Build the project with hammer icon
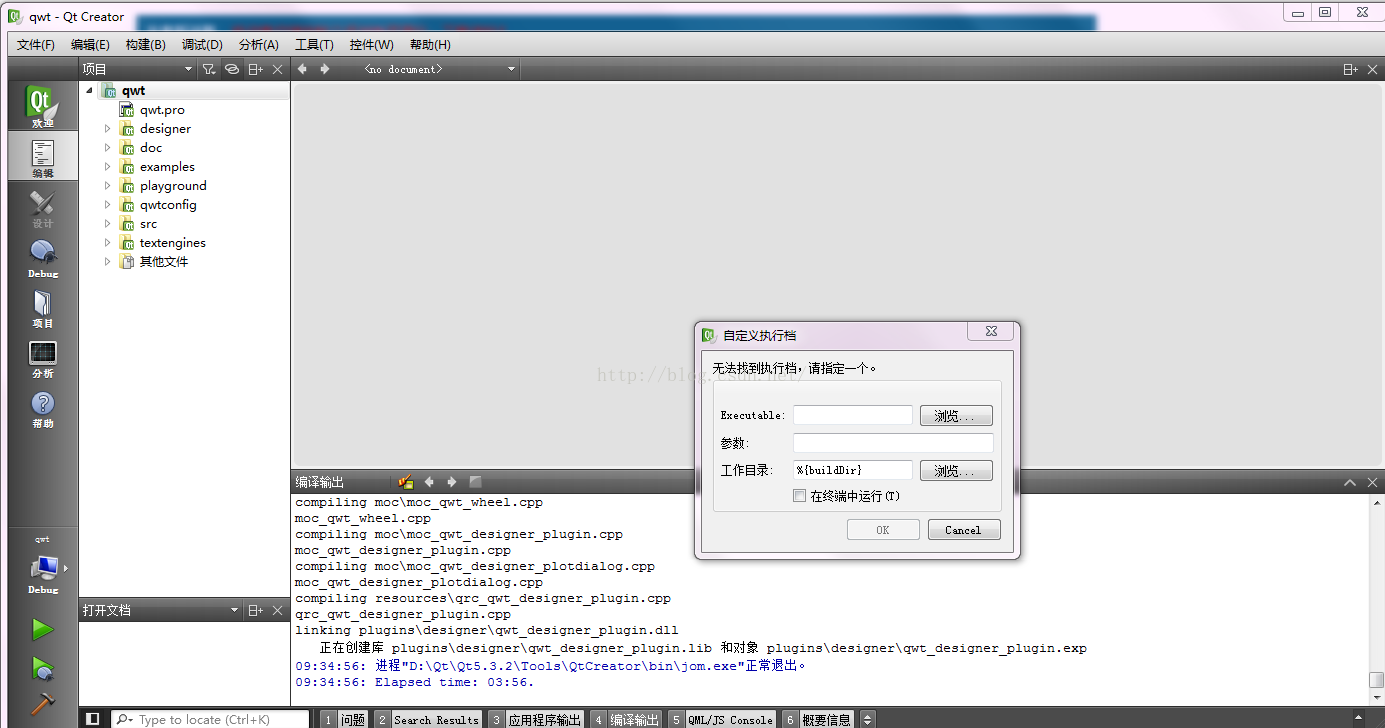This screenshot has height=728, width=1385. [42, 704]
